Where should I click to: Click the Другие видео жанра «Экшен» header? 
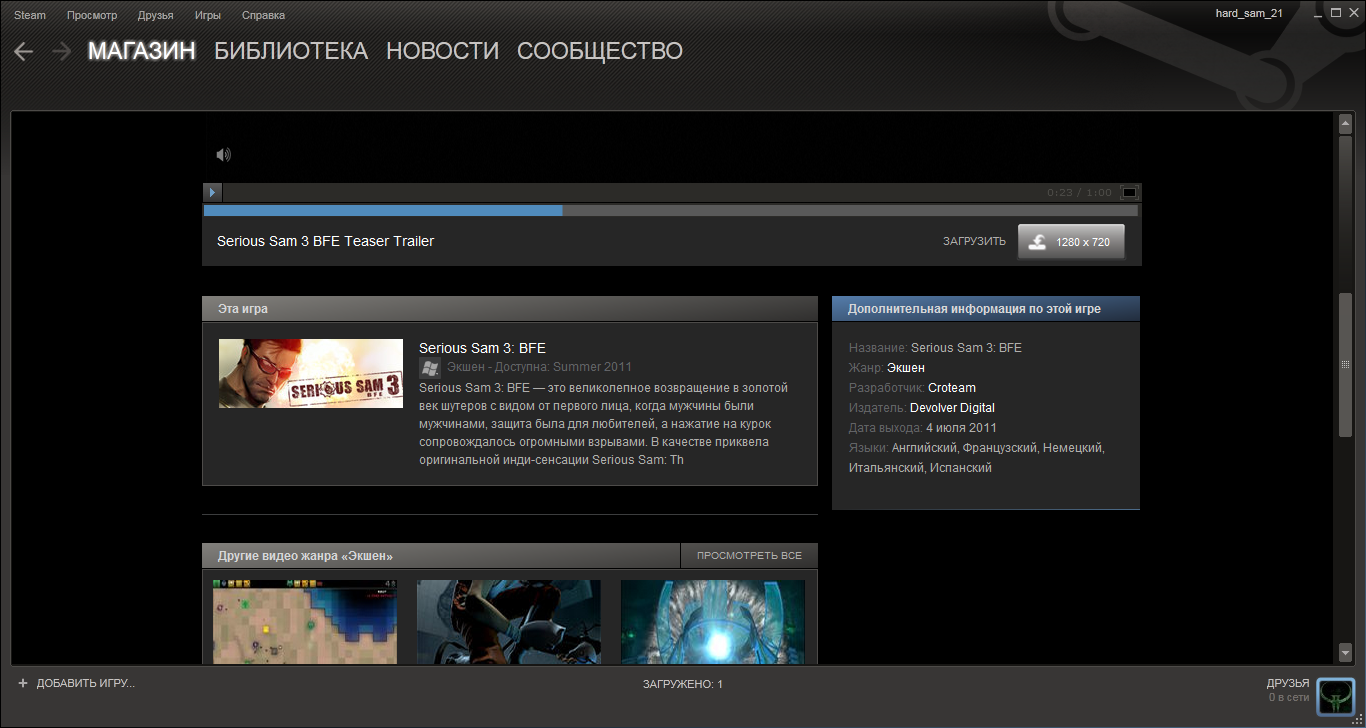(441, 556)
